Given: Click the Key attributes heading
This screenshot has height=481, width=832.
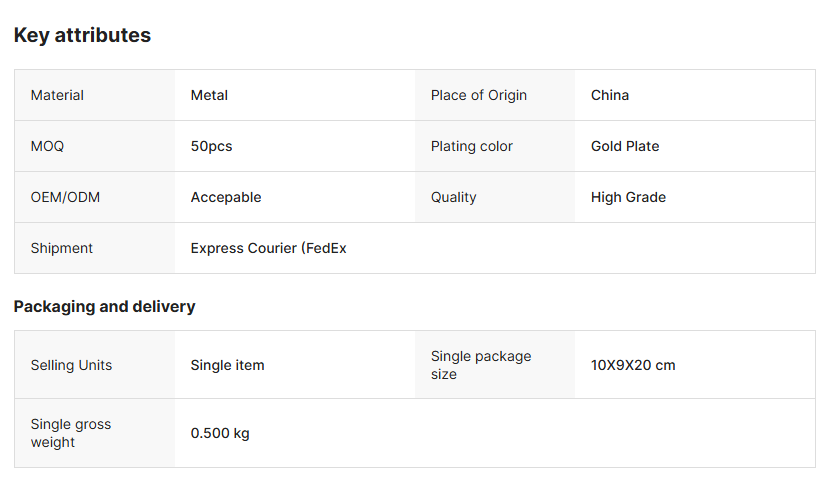Looking at the screenshot, I should pyautogui.click(x=82, y=35).
